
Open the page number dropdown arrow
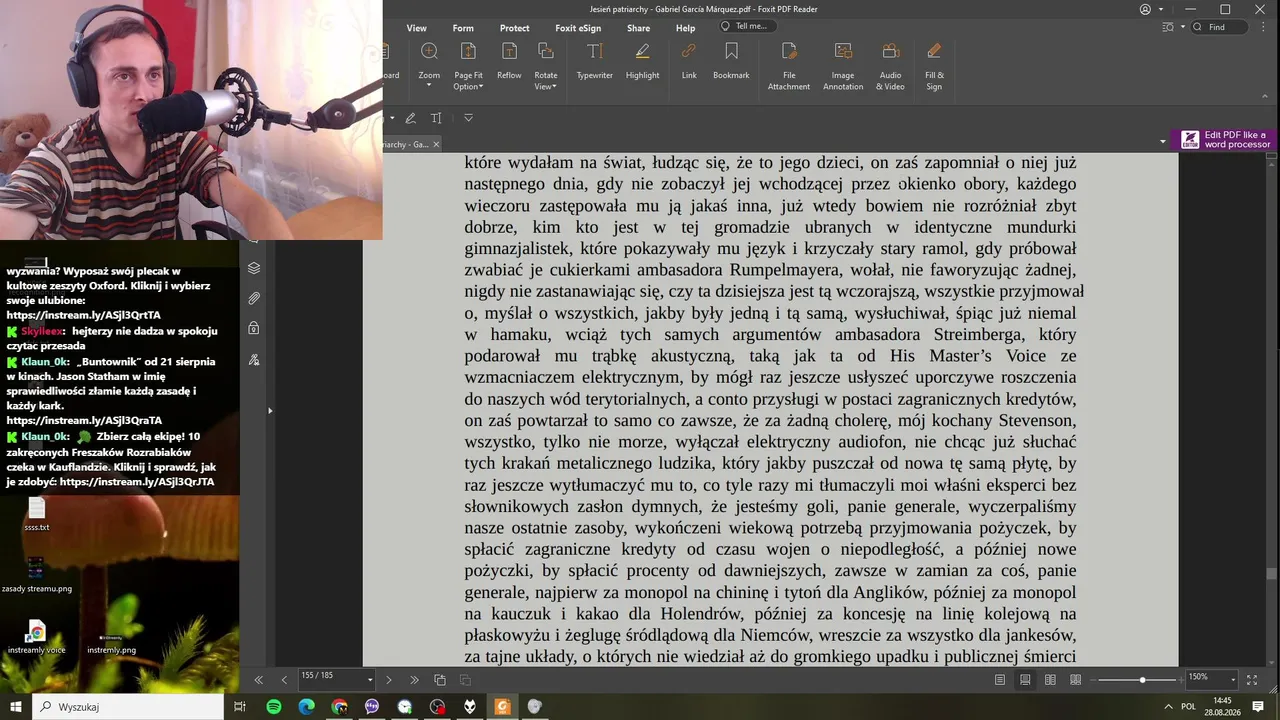click(x=370, y=680)
